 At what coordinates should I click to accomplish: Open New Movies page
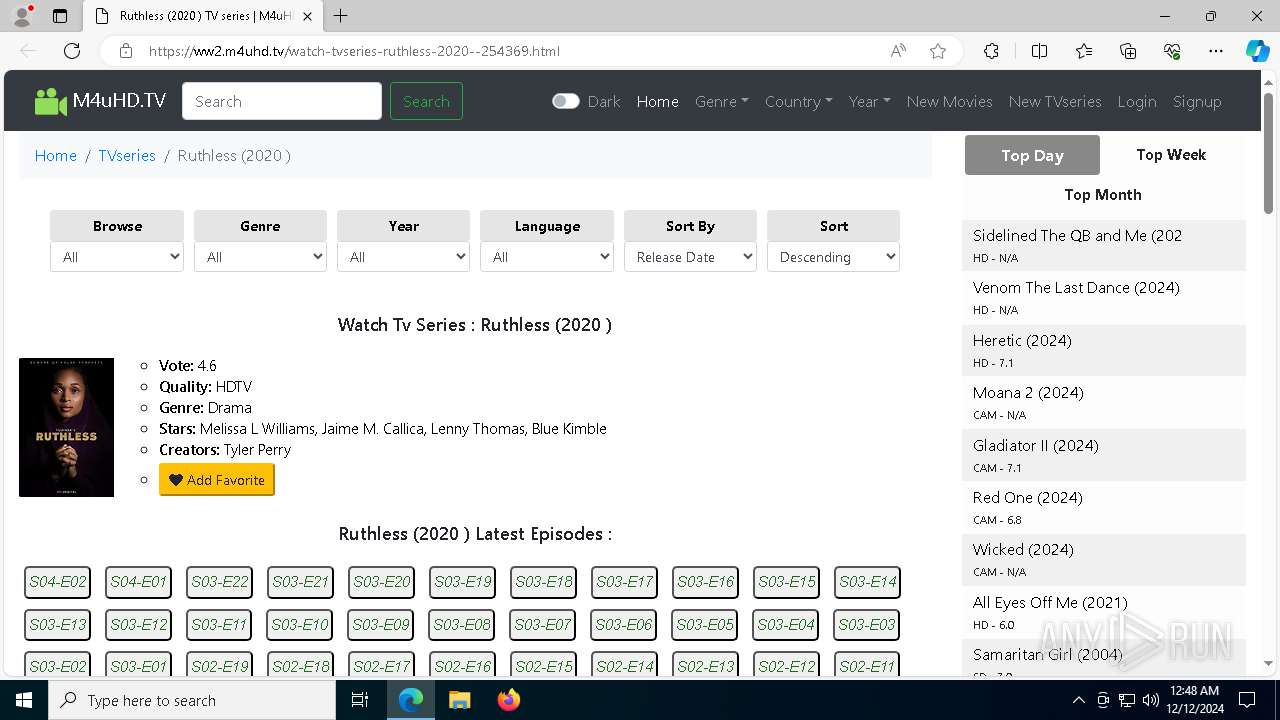click(950, 101)
